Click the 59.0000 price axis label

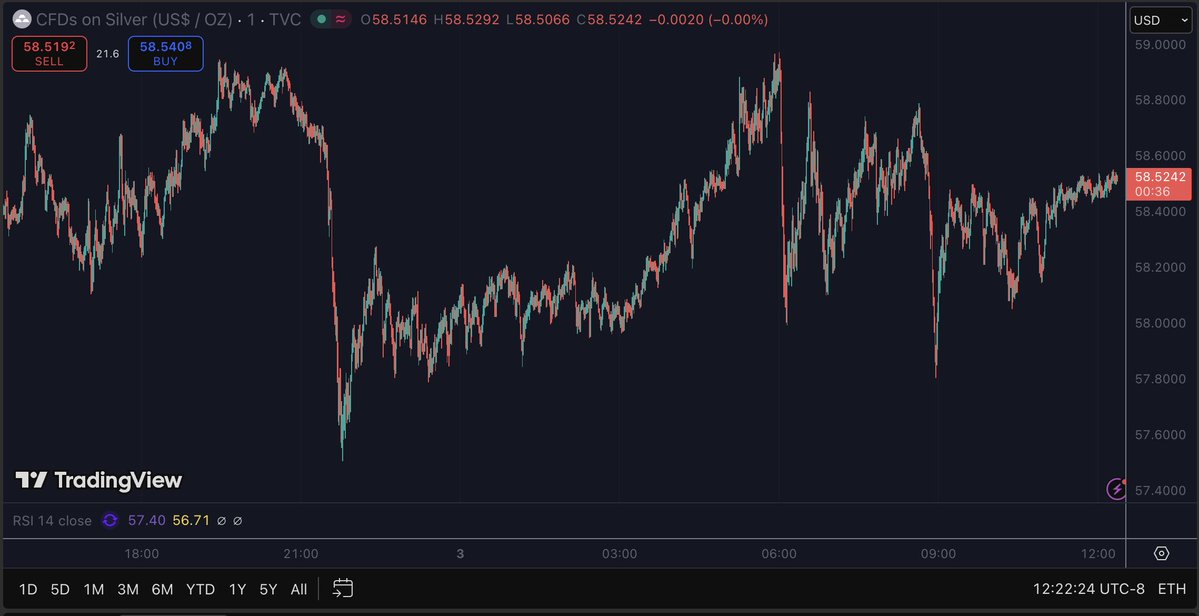point(1160,45)
